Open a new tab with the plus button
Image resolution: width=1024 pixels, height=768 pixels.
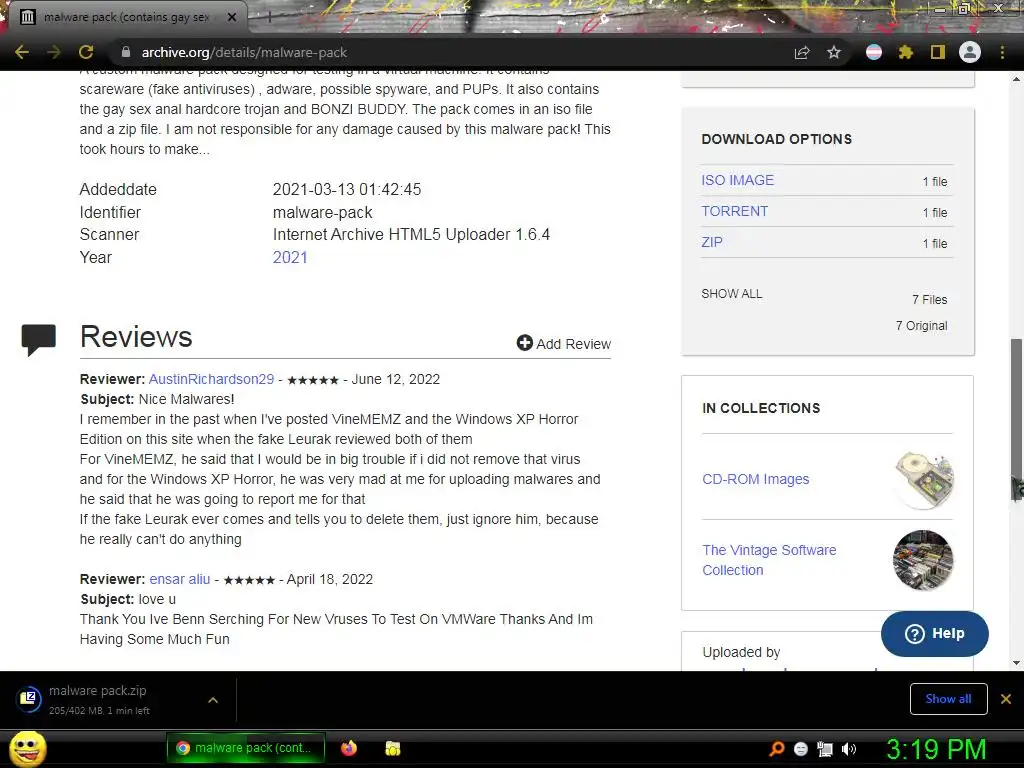click(269, 18)
